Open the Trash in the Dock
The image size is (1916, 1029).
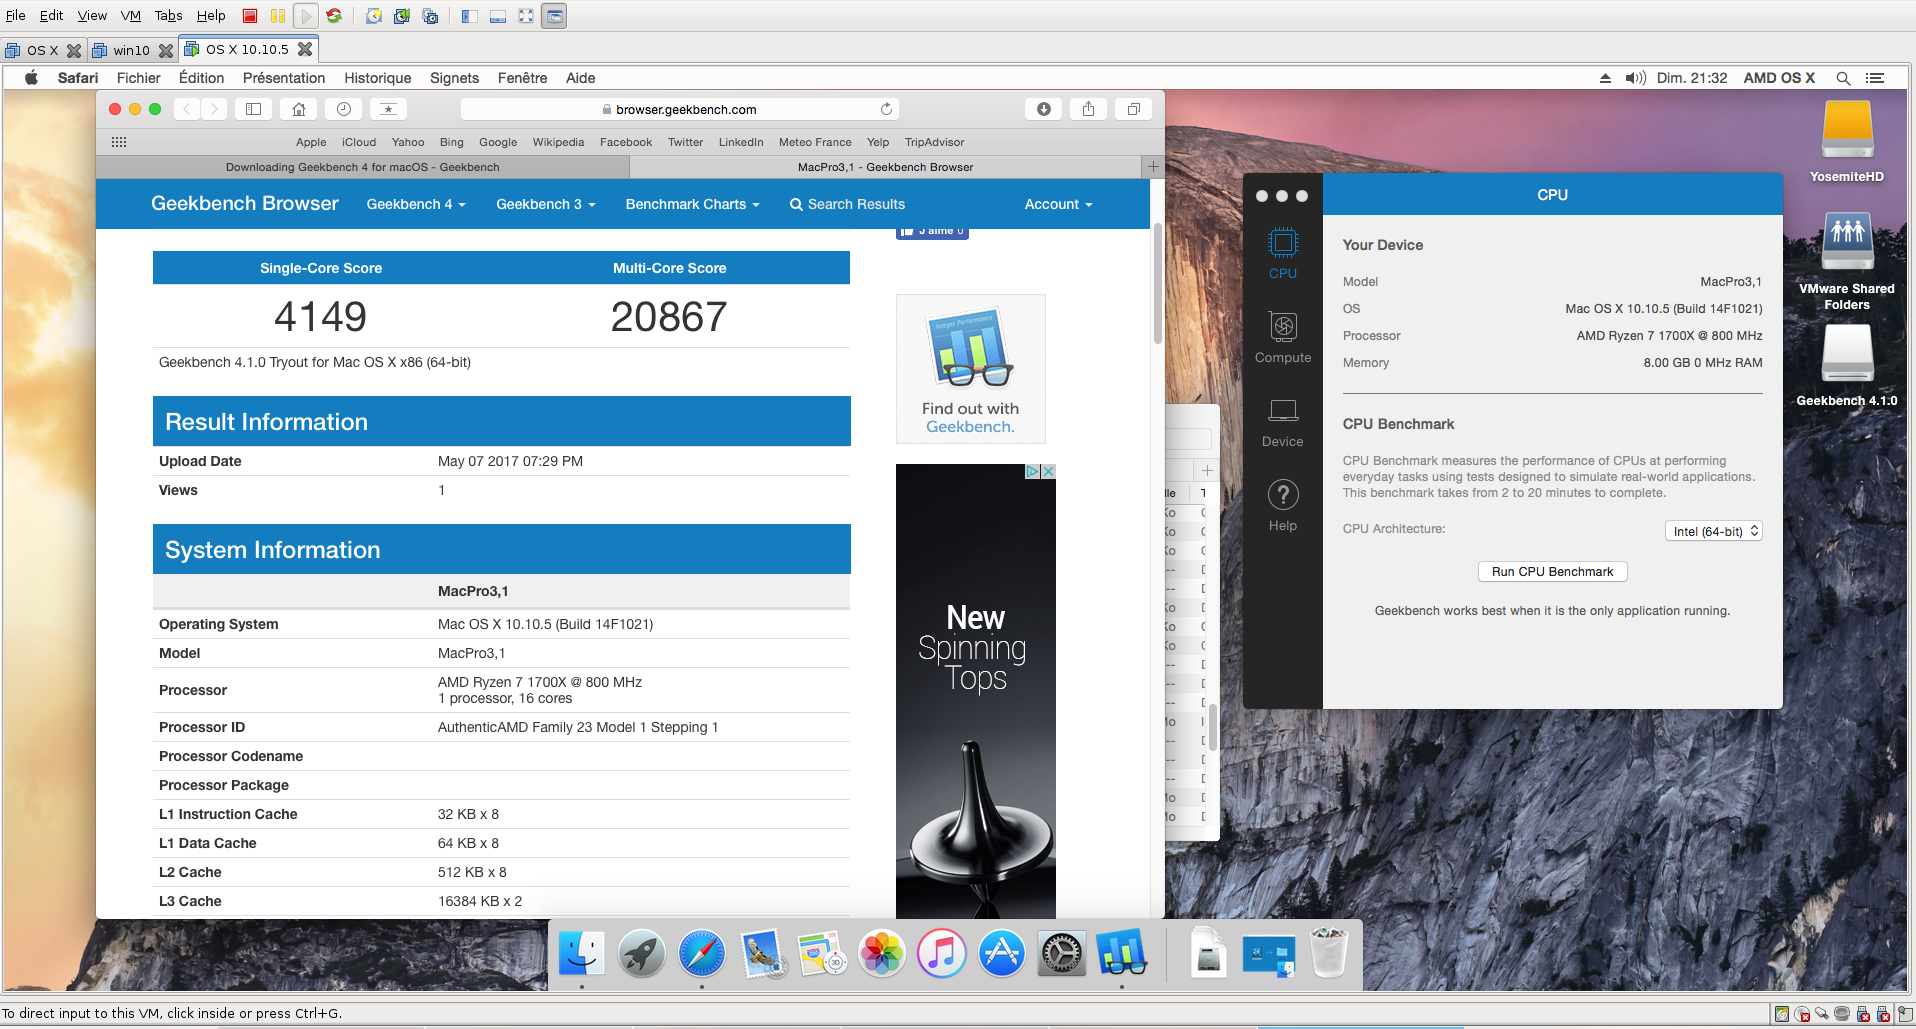pyautogui.click(x=1329, y=953)
